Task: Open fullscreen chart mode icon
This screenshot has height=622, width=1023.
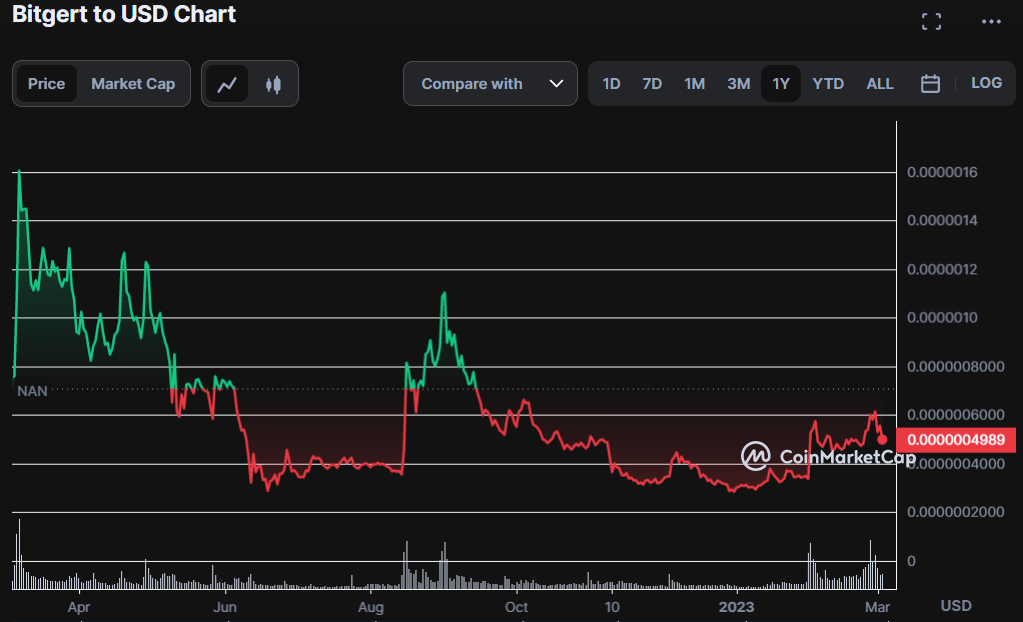Action: 932,22
